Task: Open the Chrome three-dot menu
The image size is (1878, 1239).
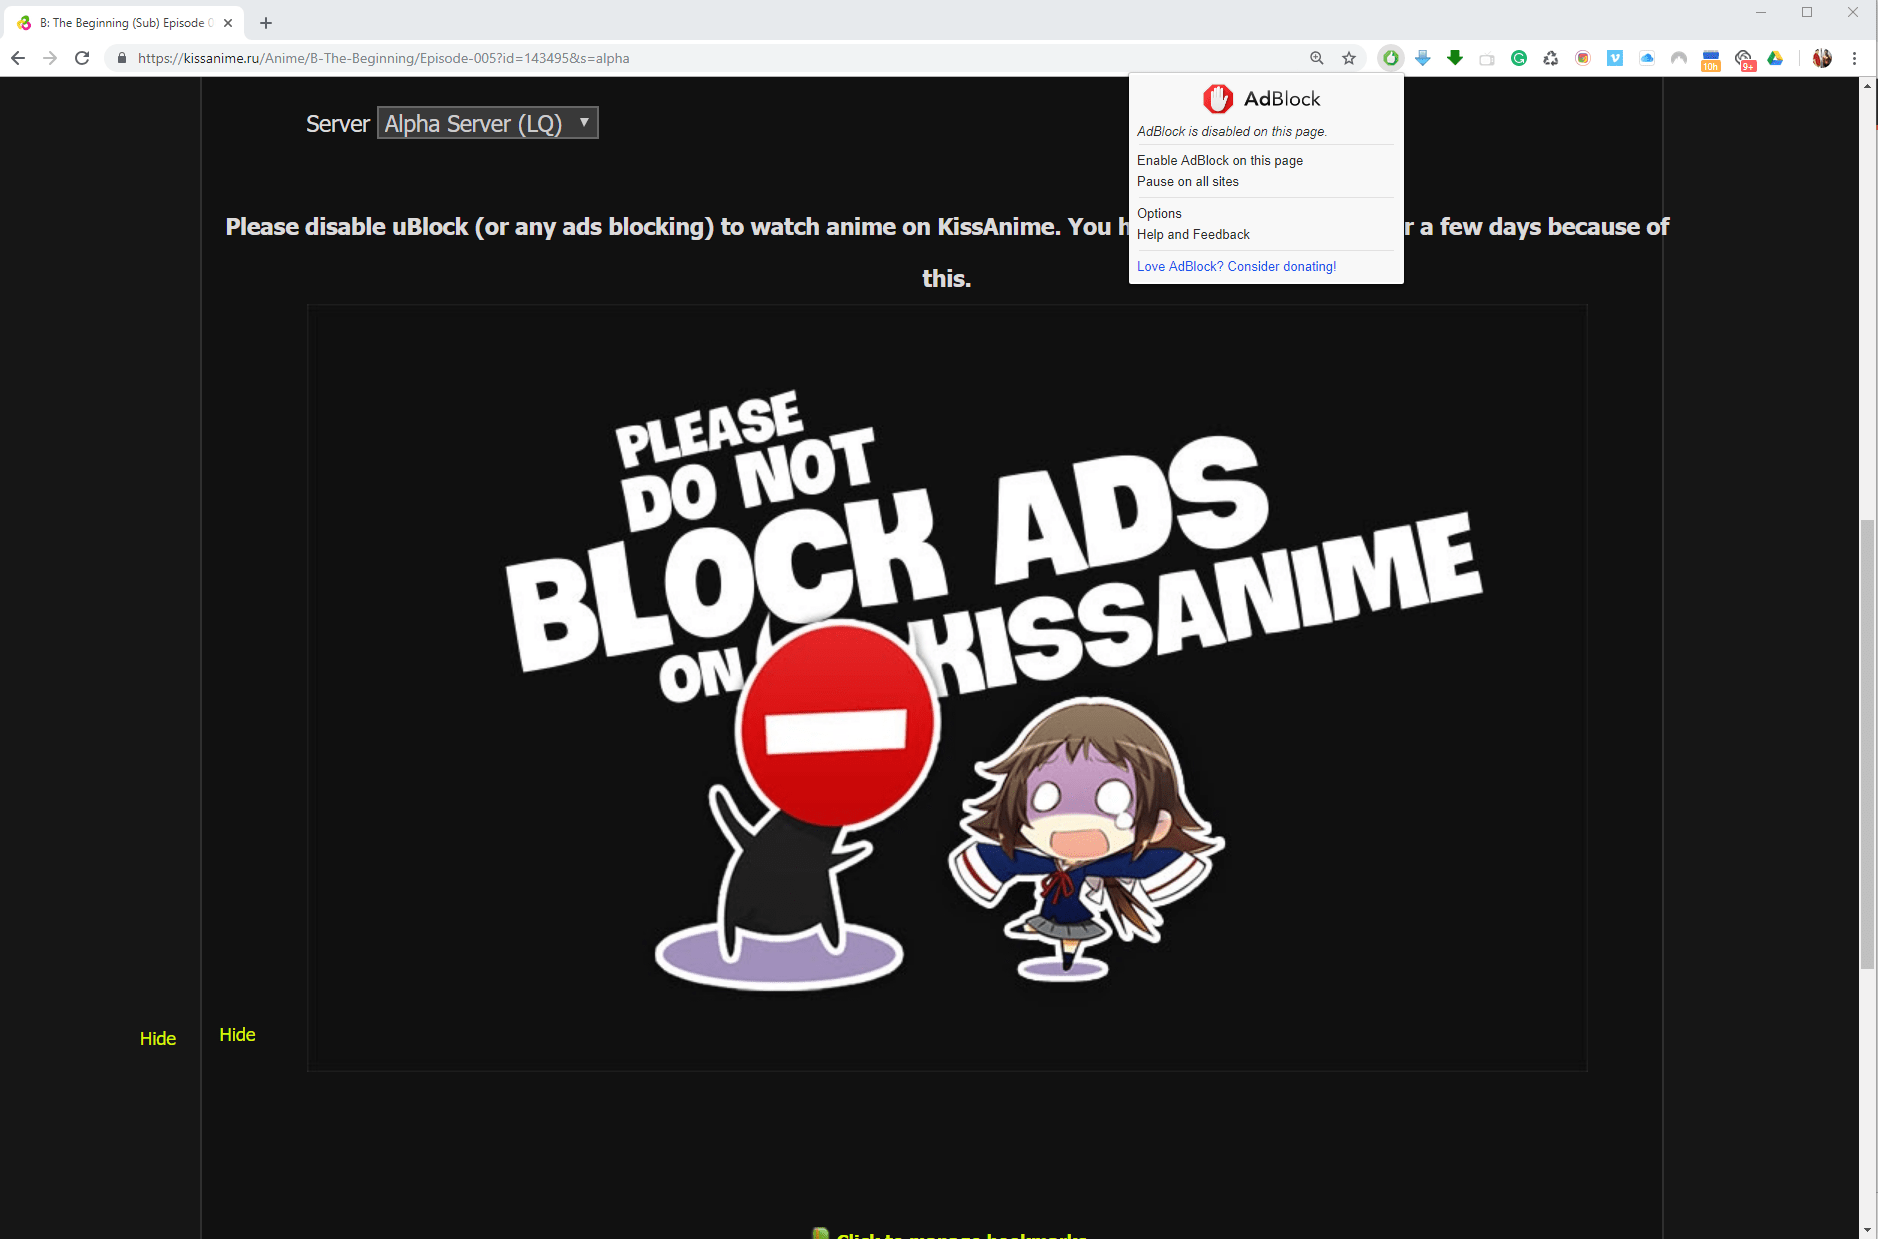Action: pos(1854,58)
